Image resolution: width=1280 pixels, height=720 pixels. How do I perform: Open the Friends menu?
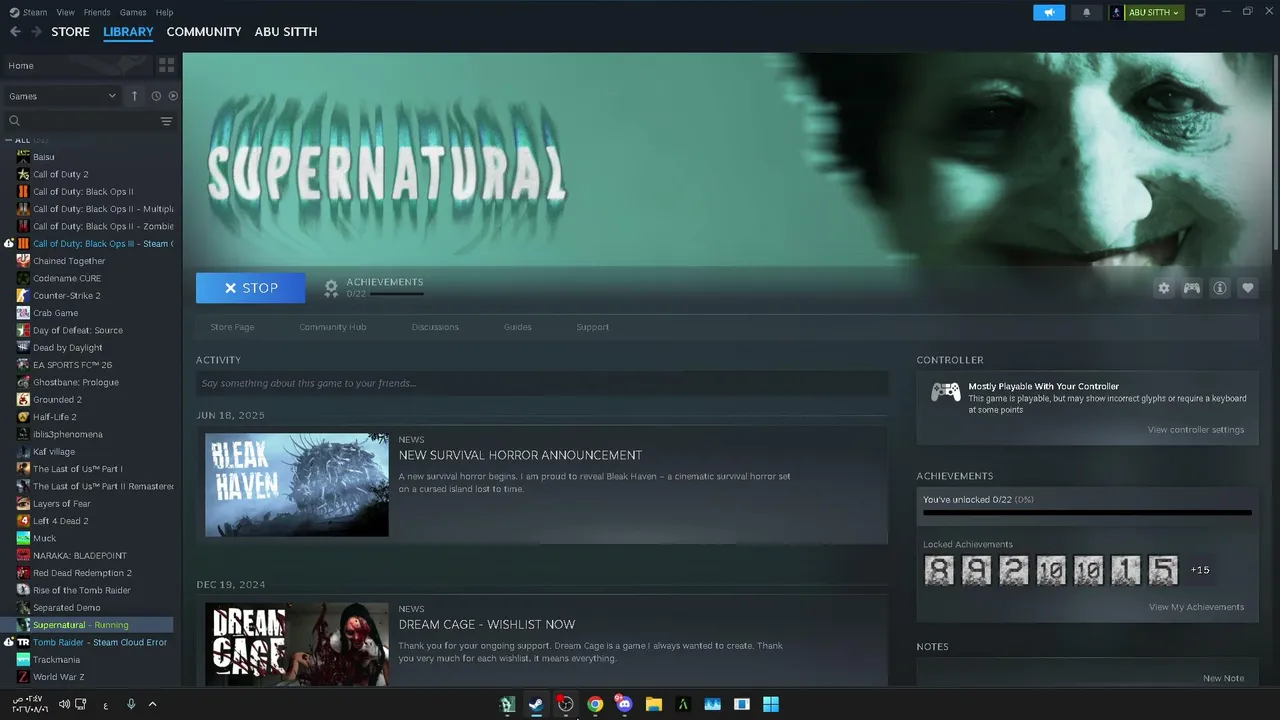[x=97, y=12]
